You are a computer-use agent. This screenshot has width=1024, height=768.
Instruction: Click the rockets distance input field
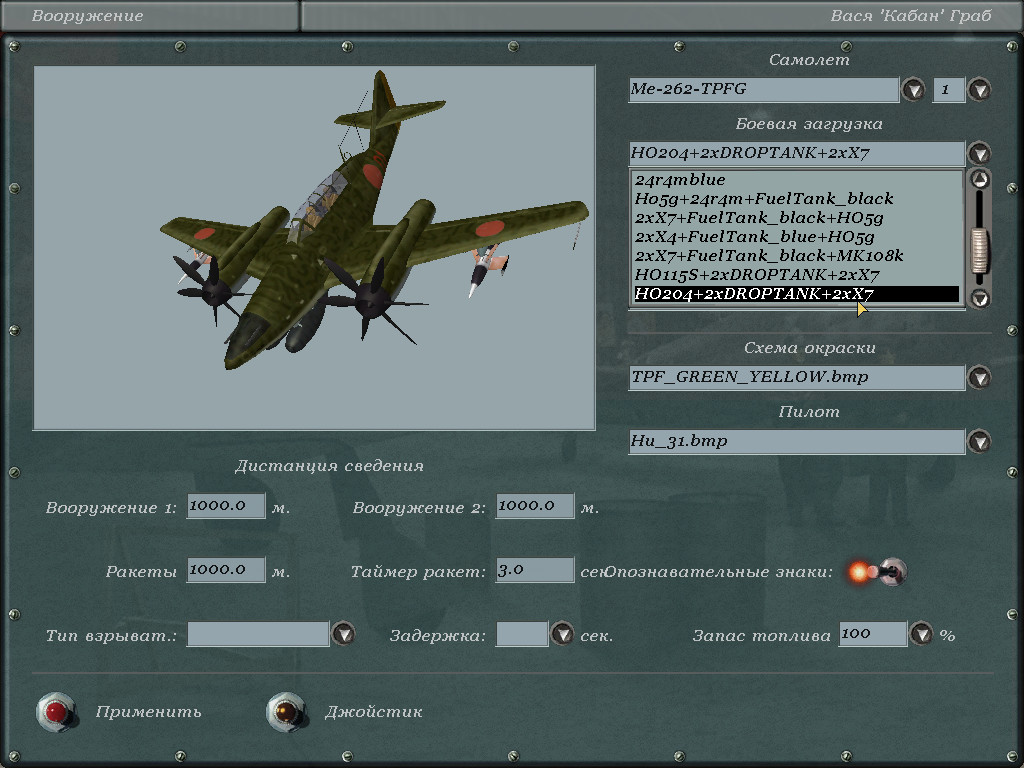coord(226,570)
